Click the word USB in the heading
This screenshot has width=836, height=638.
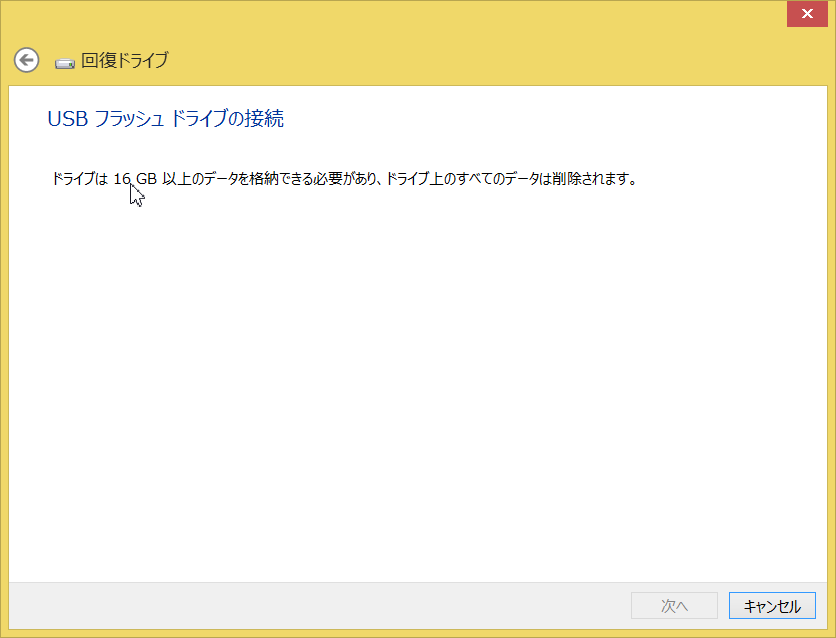[66, 119]
